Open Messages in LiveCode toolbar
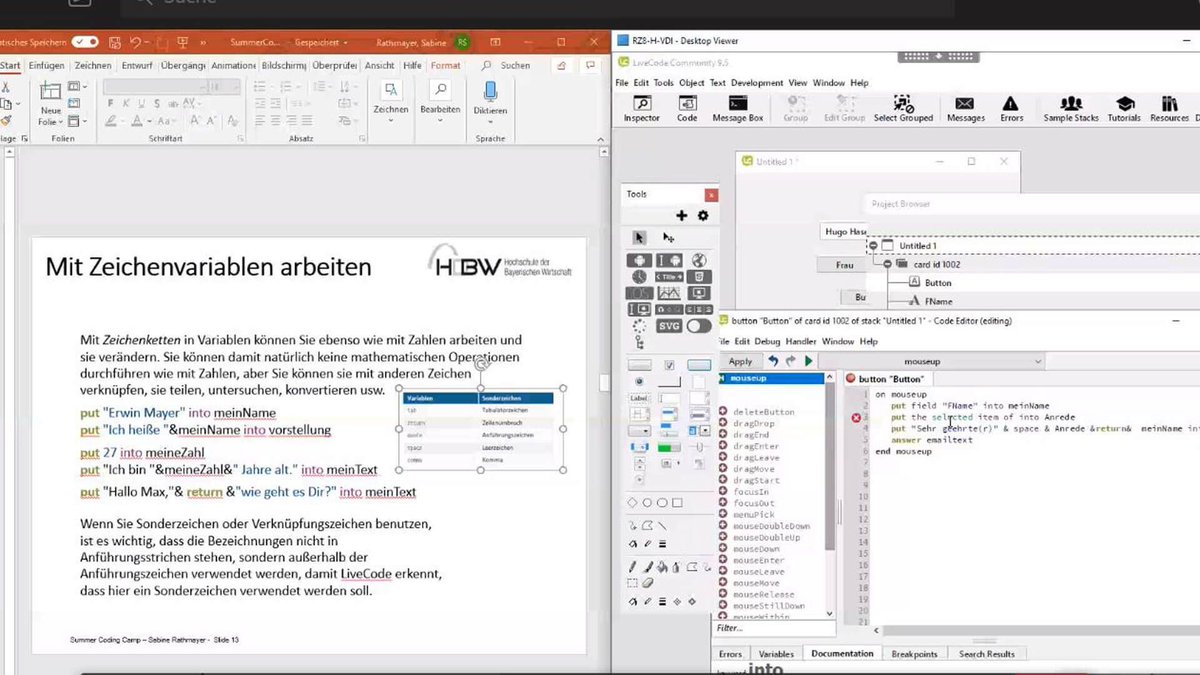The height and width of the screenshot is (675, 1200). point(965,110)
